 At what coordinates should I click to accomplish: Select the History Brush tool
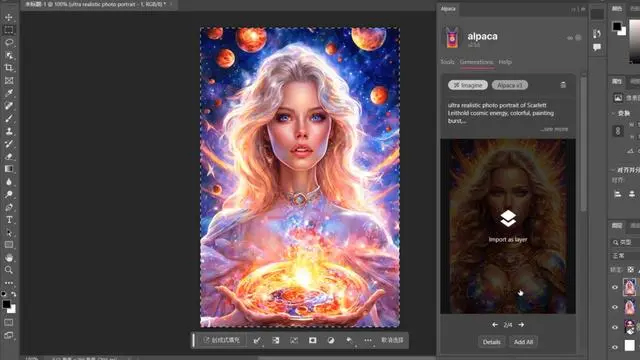[x=9, y=144]
